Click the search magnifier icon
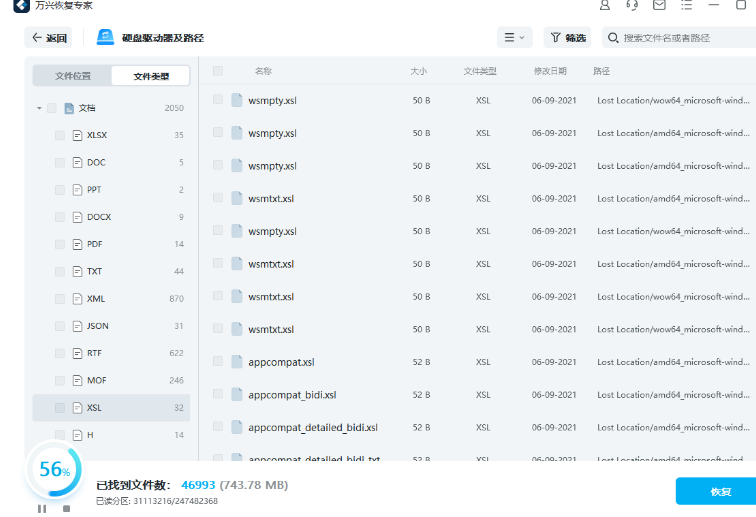 pos(611,38)
